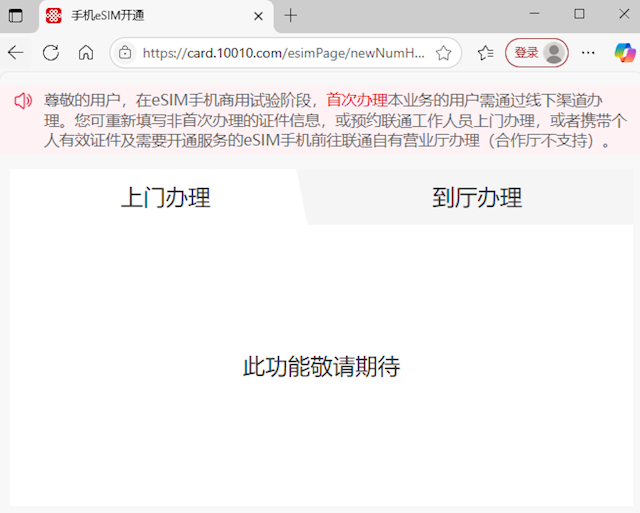The width and height of the screenshot is (640, 513).
Task: Open the tab actions sidebar icon
Action: 16,16
